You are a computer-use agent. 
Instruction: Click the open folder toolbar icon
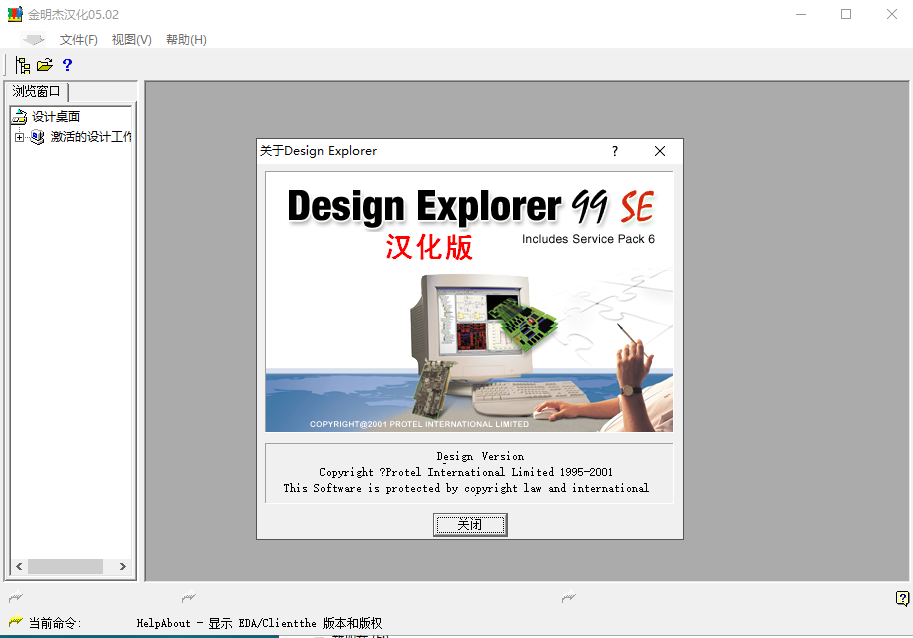tap(44, 65)
